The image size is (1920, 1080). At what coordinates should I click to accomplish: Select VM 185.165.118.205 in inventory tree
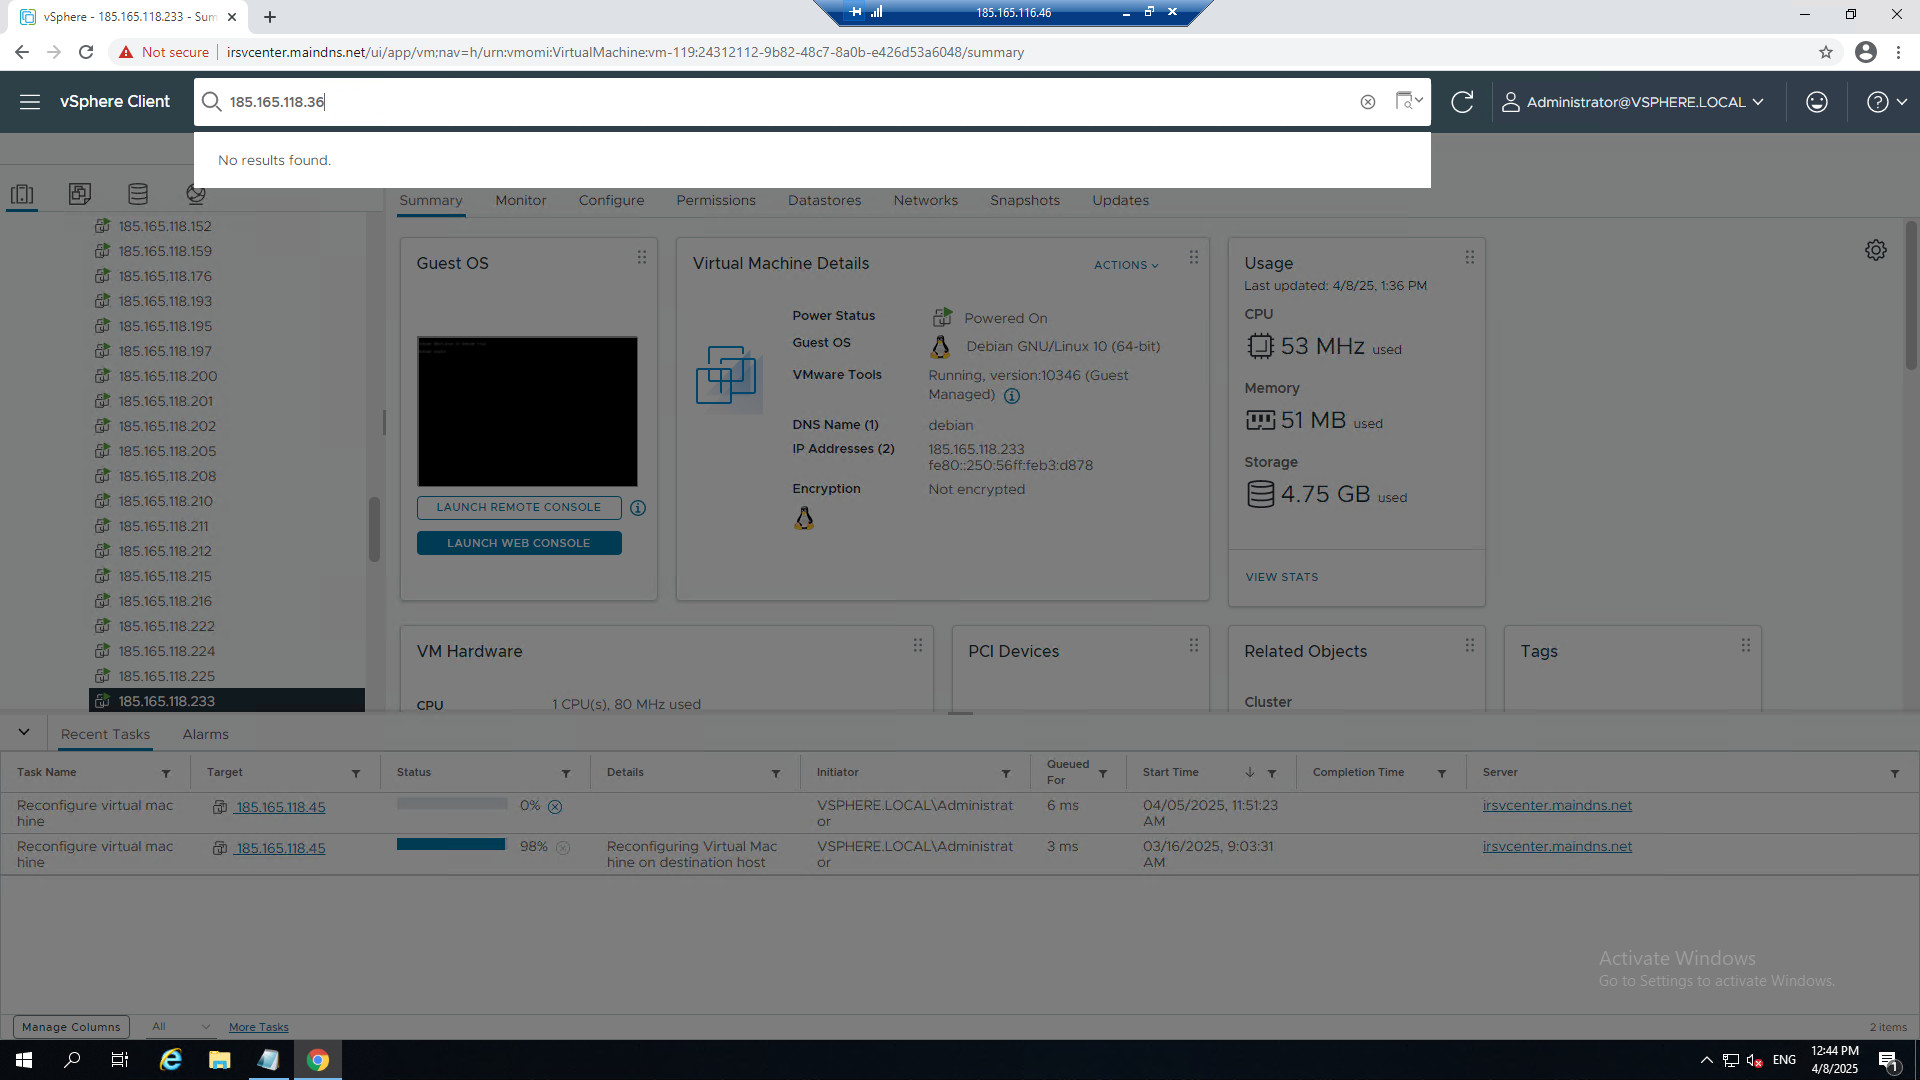(167, 451)
